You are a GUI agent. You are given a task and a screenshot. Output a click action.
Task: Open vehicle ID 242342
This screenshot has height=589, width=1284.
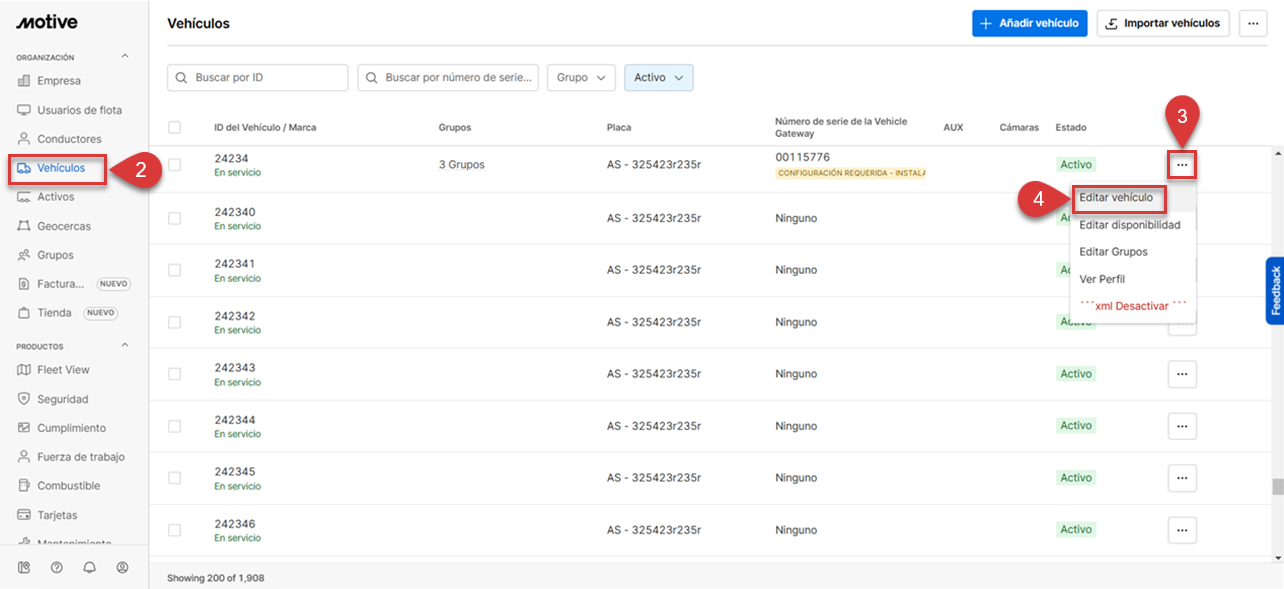(234, 316)
